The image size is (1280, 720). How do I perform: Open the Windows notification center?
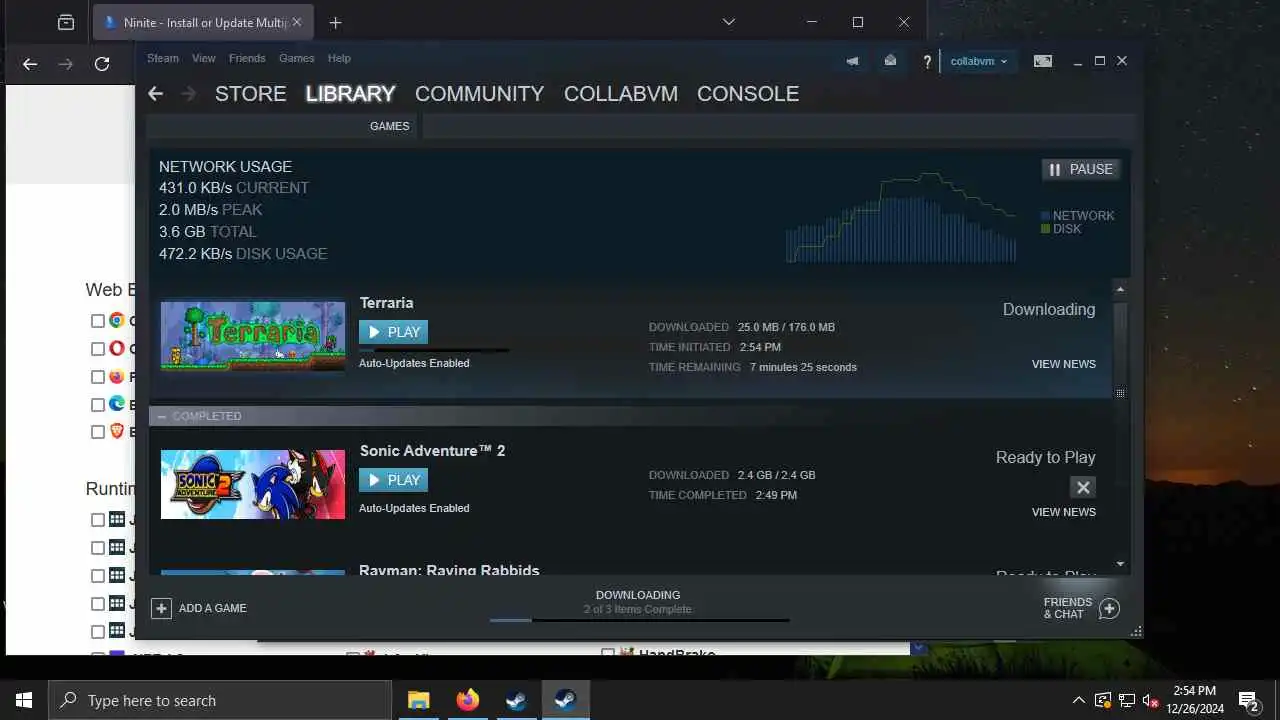pyautogui.click(x=1248, y=701)
